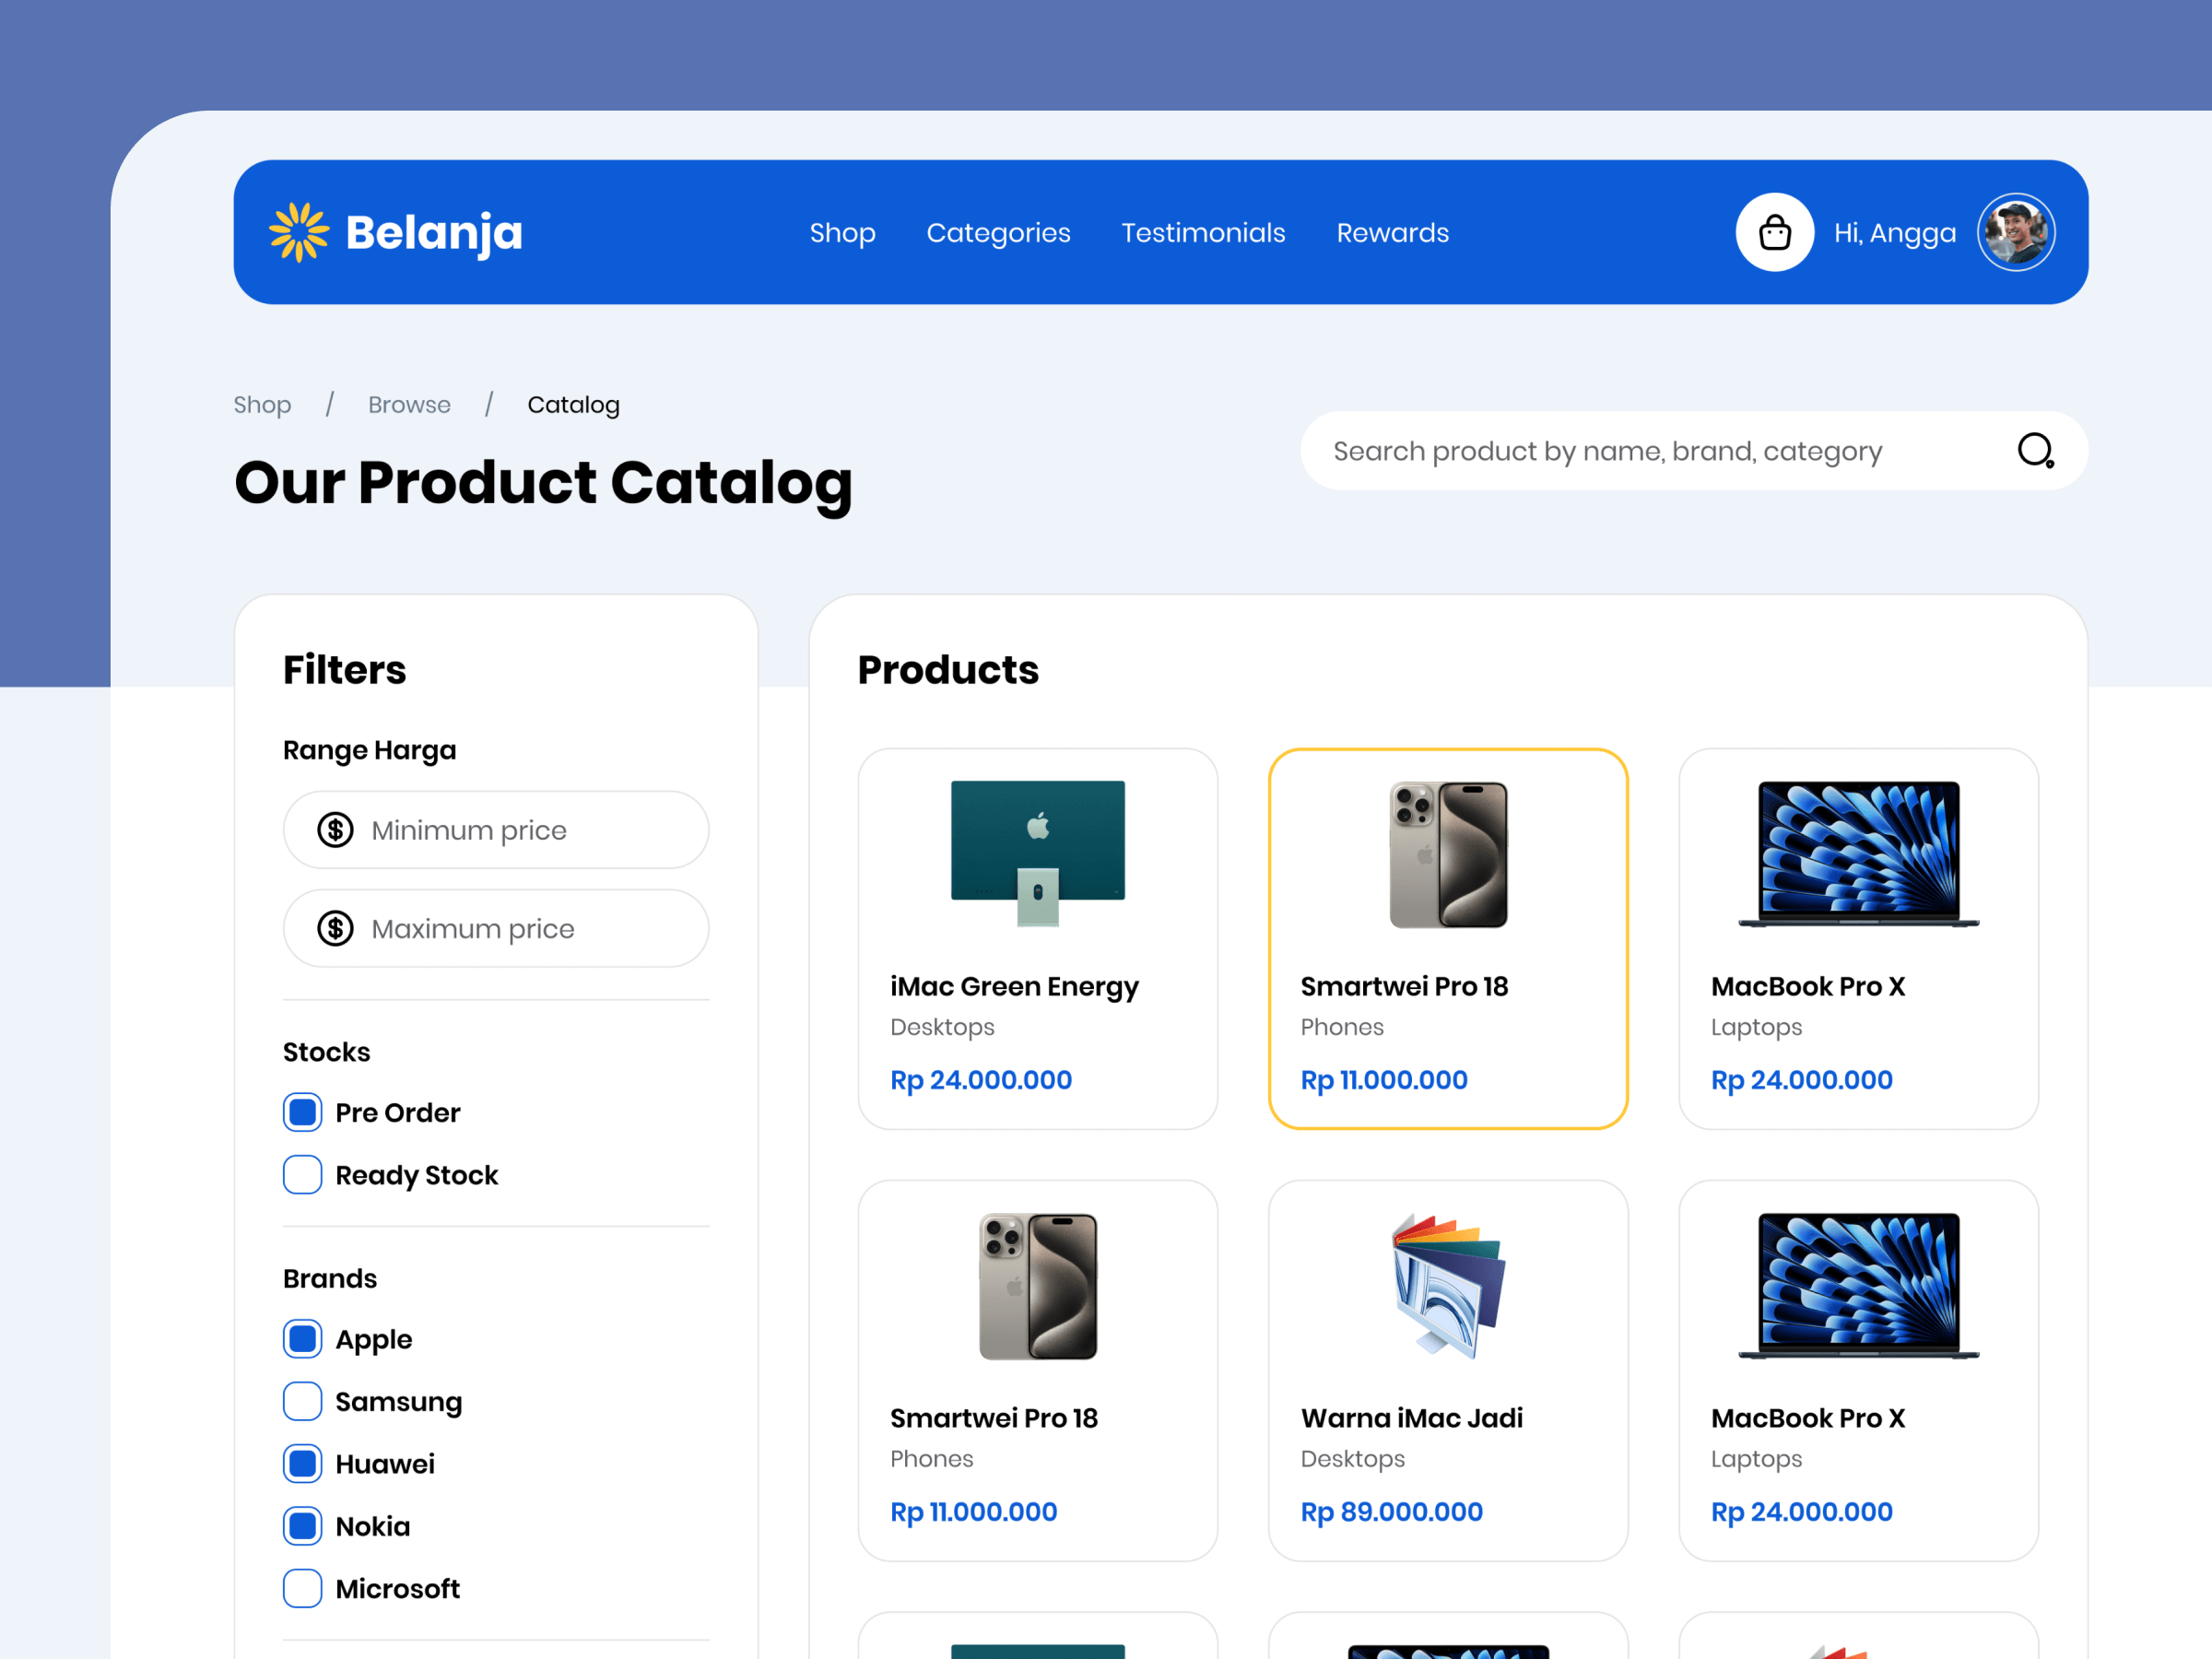
Task: Click the Stocks filter heading
Action: (326, 1052)
